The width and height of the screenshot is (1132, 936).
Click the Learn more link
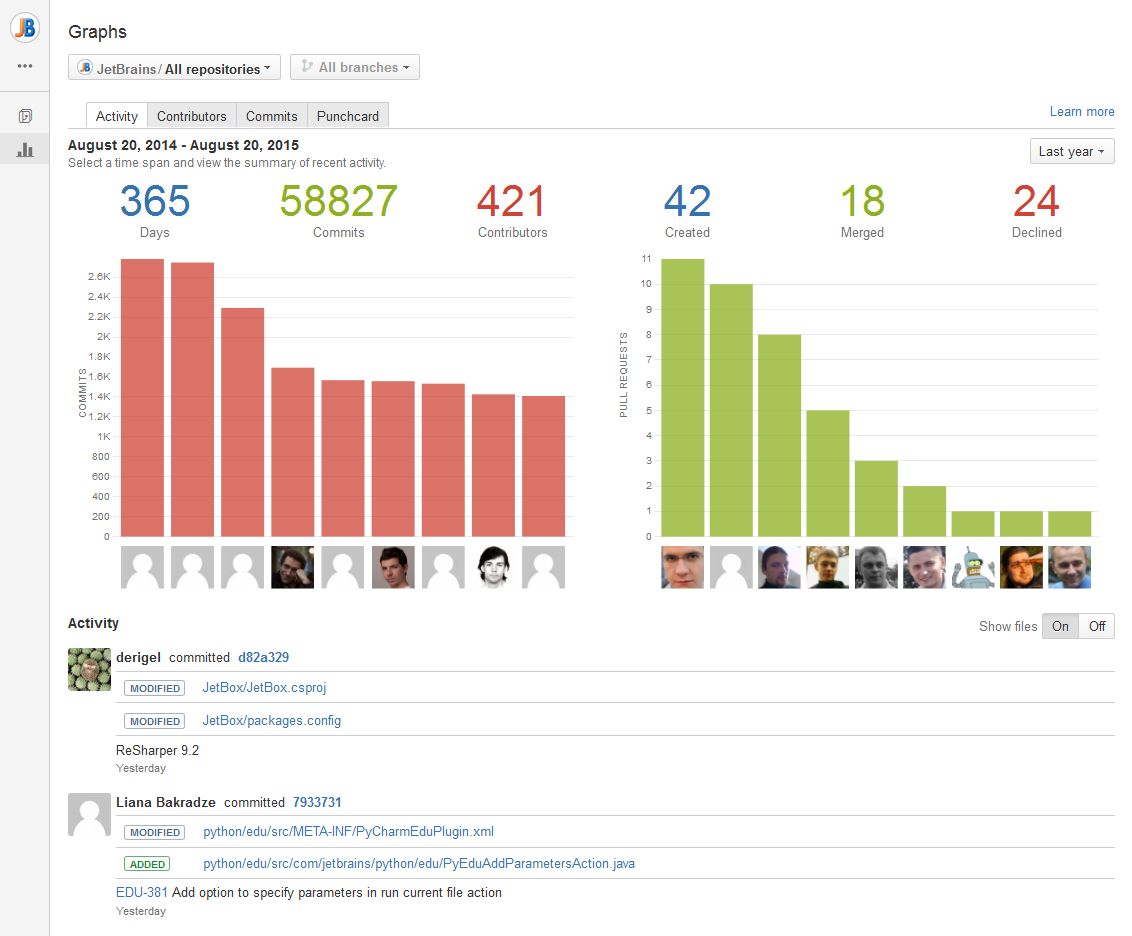(1082, 112)
